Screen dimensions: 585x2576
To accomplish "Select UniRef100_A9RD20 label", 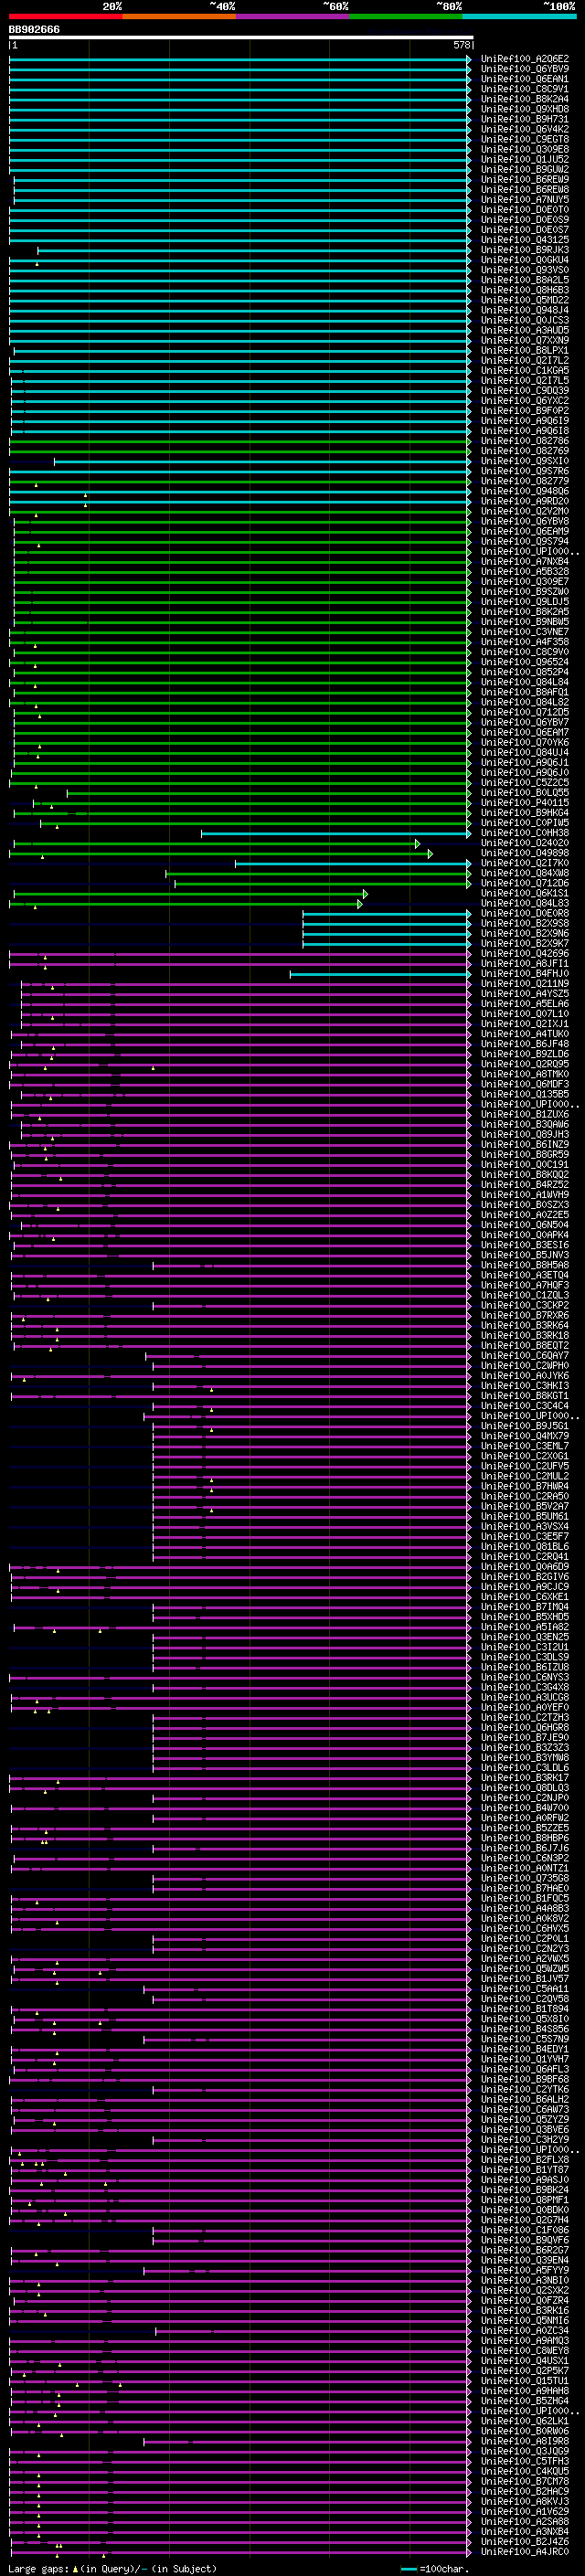I will [x=525, y=502].
